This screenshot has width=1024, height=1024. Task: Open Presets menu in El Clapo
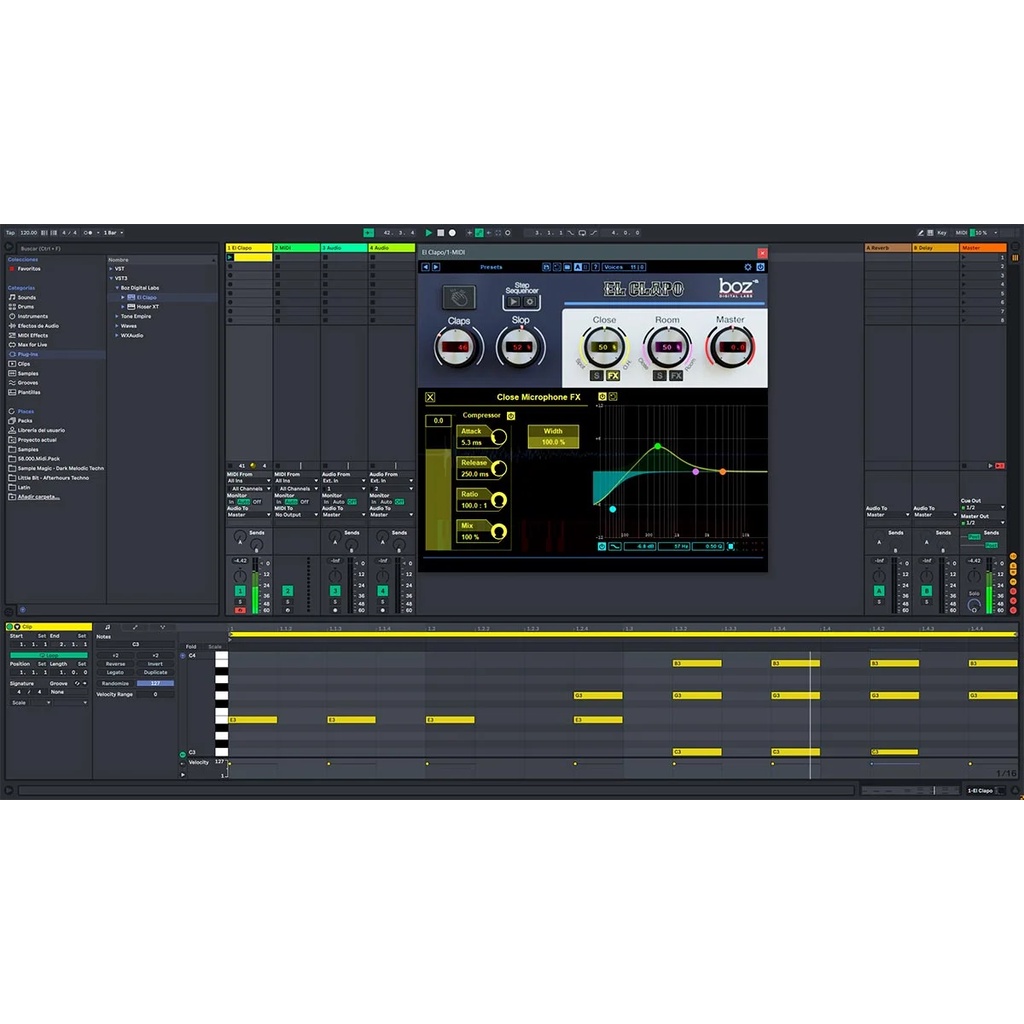[491, 267]
